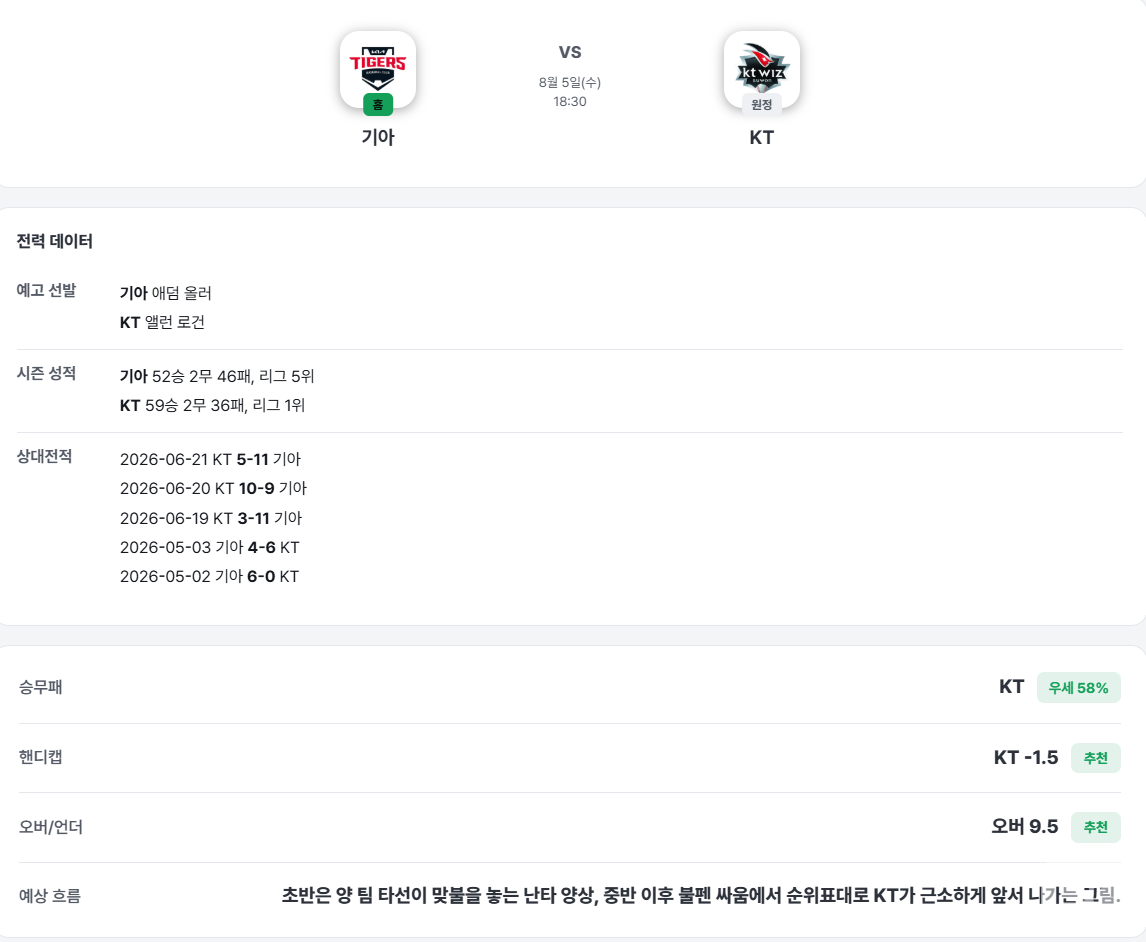
Task: Open the 2026-06-21 KT 5-11 기아 match result
Action: coord(210,459)
